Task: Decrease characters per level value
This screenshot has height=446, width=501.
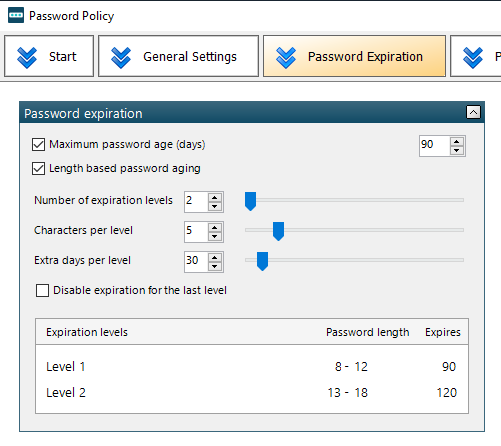Action: tap(214, 236)
